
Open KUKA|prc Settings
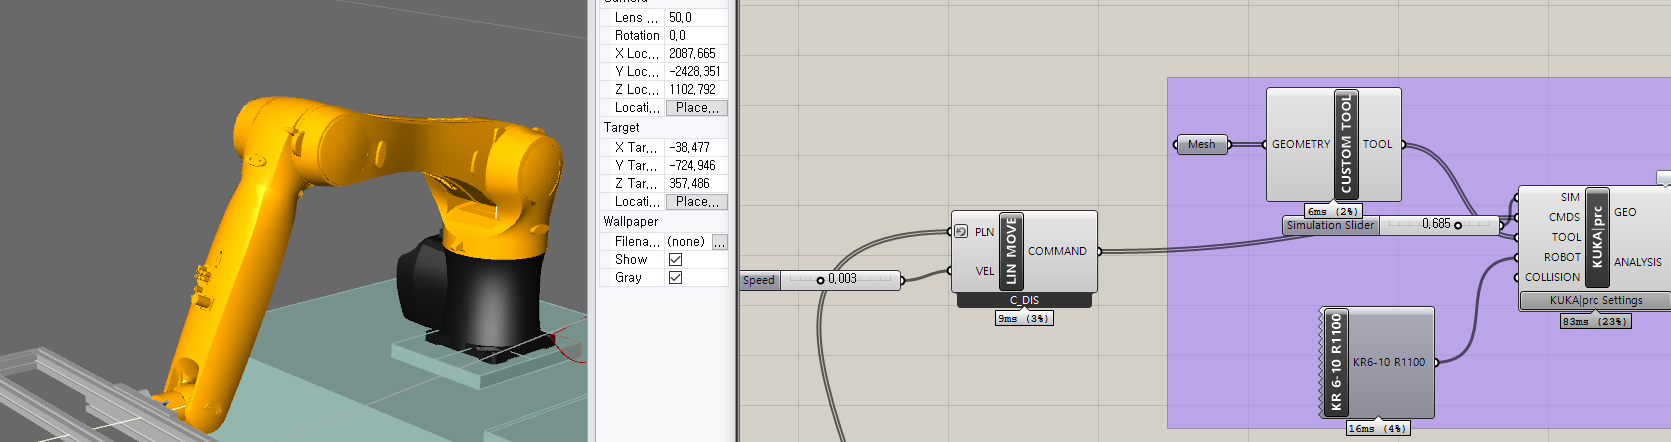pyautogui.click(x=1595, y=300)
